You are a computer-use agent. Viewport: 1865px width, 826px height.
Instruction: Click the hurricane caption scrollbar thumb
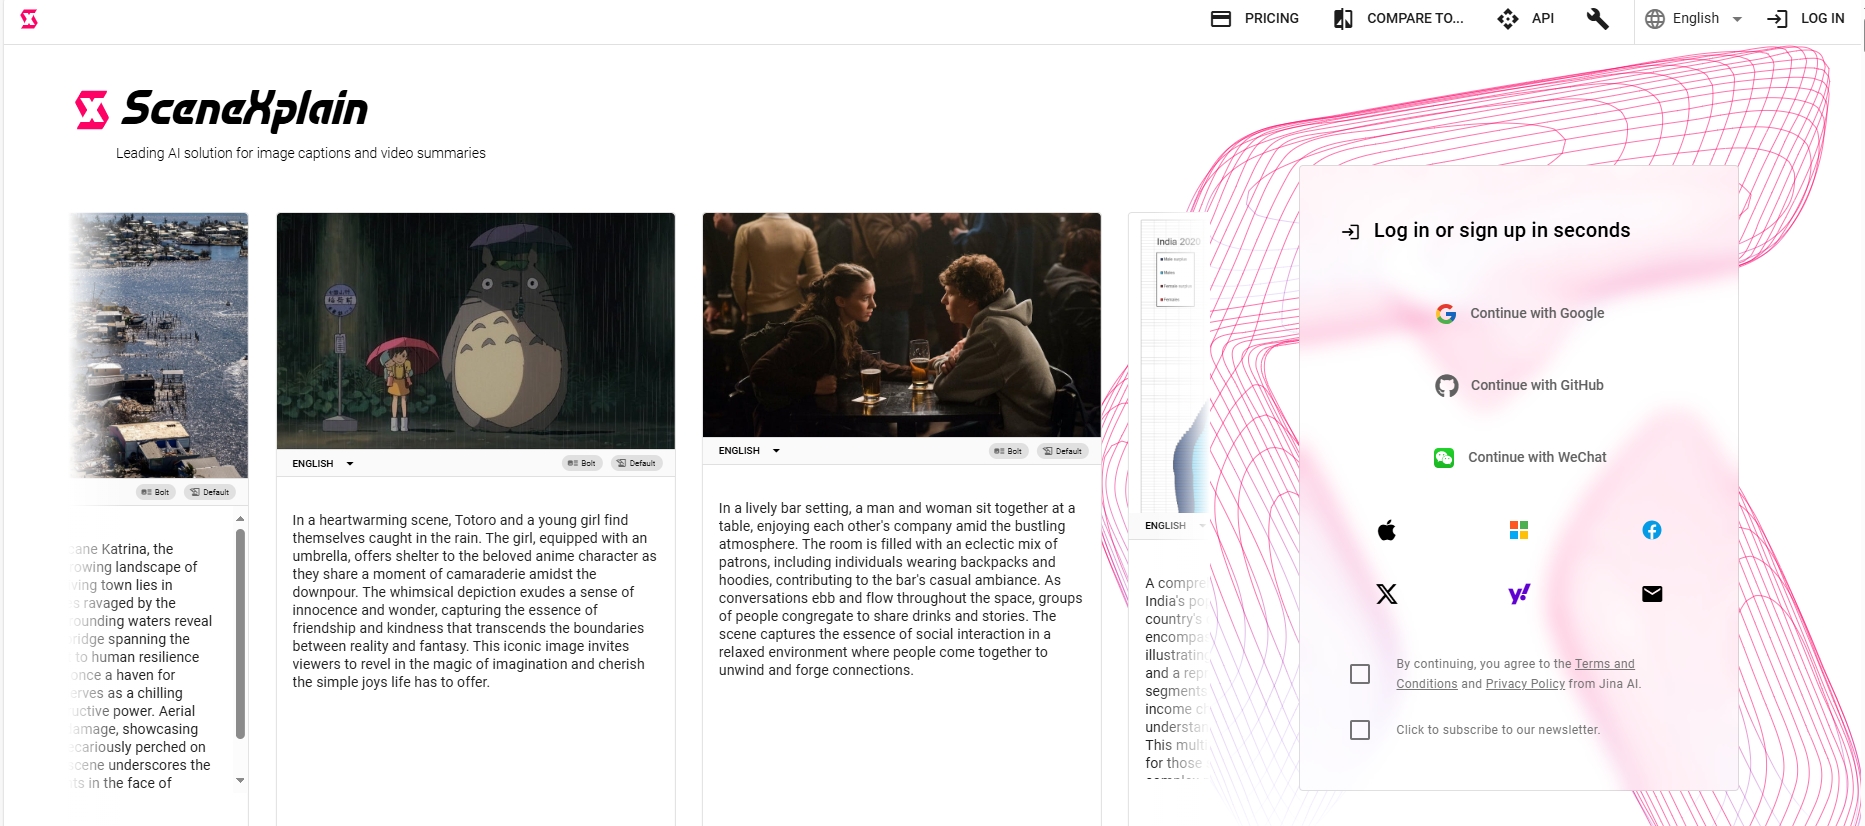click(x=240, y=634)
